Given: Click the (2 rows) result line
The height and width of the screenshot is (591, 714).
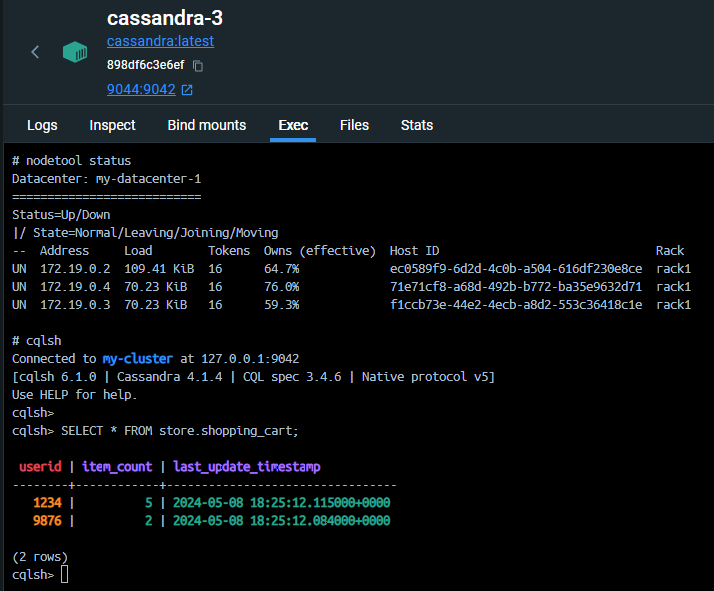Looking at the screenshot, I should [x=40, y=557].
